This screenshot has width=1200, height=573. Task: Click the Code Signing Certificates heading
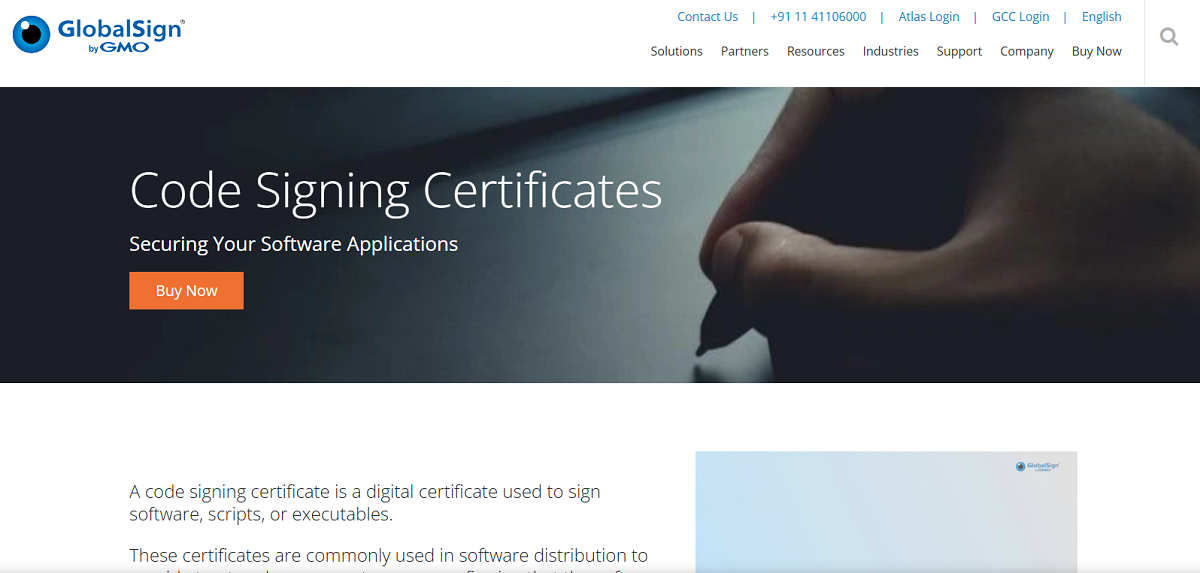[x=395, y=190]
